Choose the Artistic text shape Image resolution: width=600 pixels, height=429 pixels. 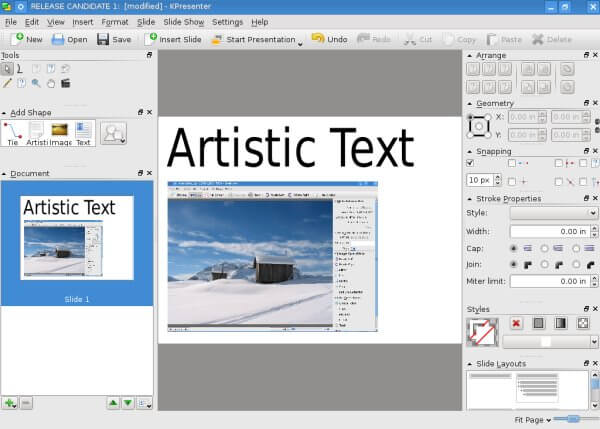coord(36,133)
